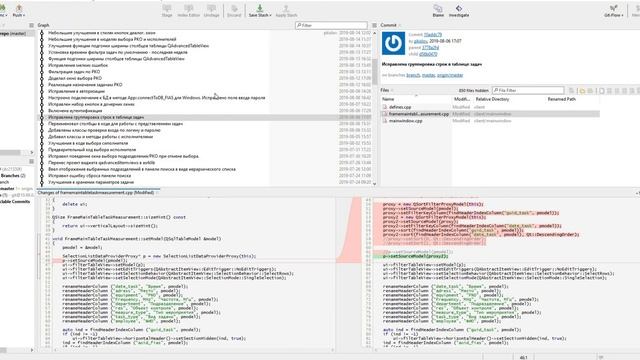Focus the Graph Filter search field
This screenshot has height=360, width=640.
(331, 25)
